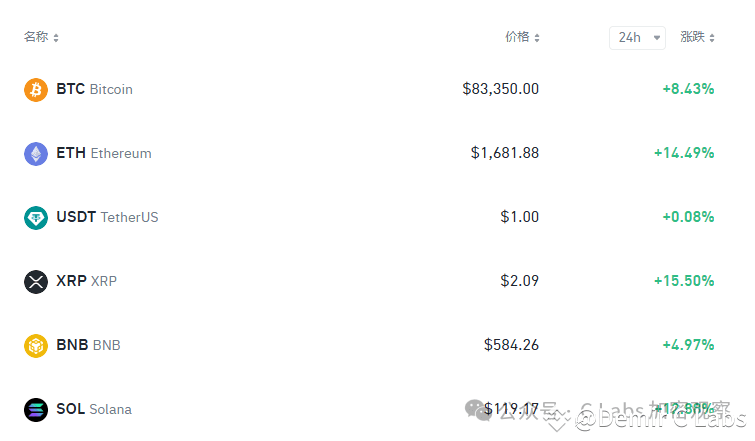The image size is (755, 441).
Task: Click the purple Ethereum diamond icon
Action: coord(36,154)
